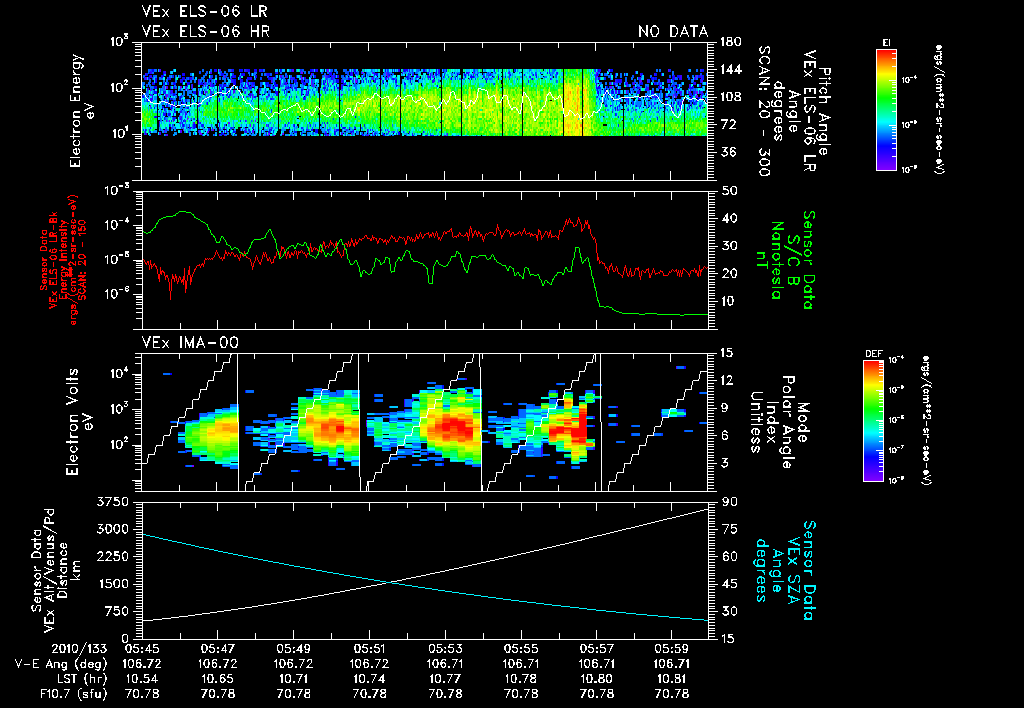Click the LST value 10.54
This screenshot has width=1024, height=708.
click(x=142, y=679)
